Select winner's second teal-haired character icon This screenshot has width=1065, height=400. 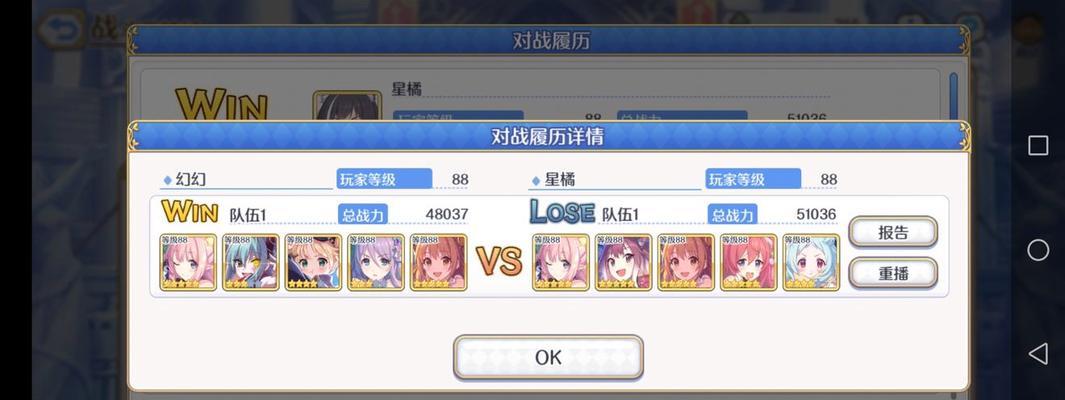click(x=251, y=262)
